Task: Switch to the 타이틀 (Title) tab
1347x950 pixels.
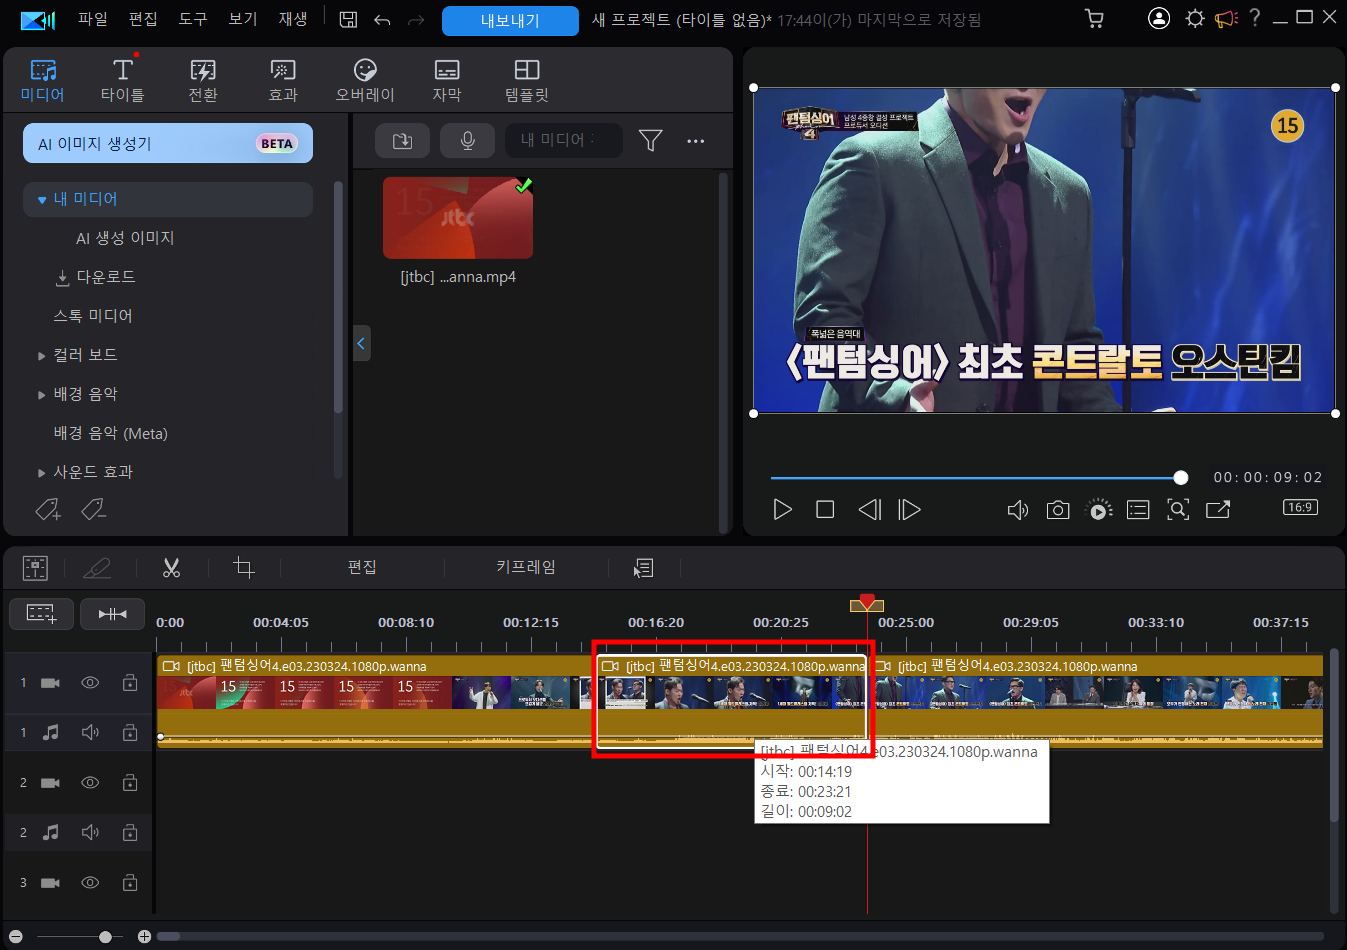Action: click(123, 80)
